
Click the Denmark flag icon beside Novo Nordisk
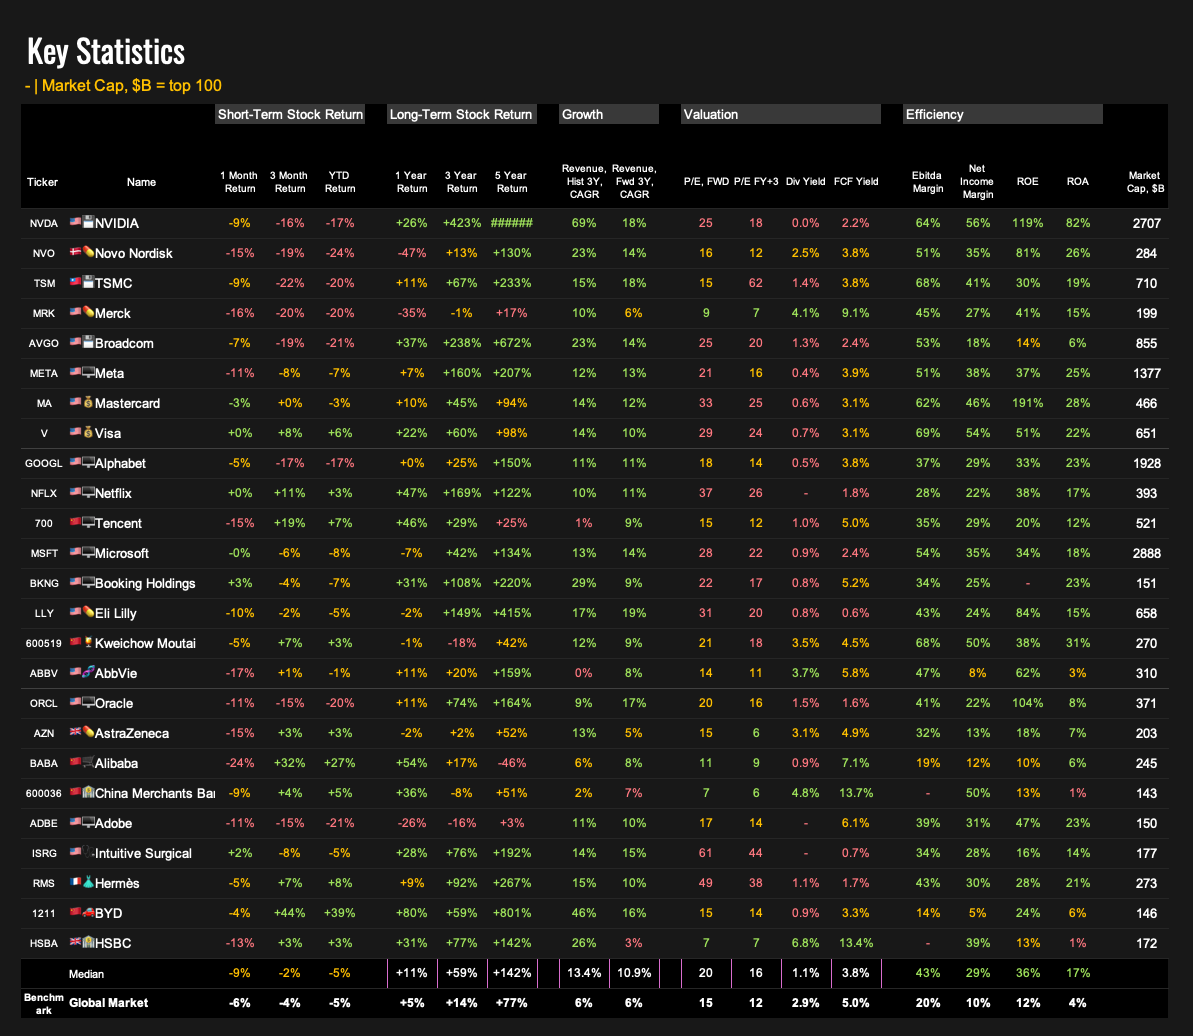coord(75,252)
